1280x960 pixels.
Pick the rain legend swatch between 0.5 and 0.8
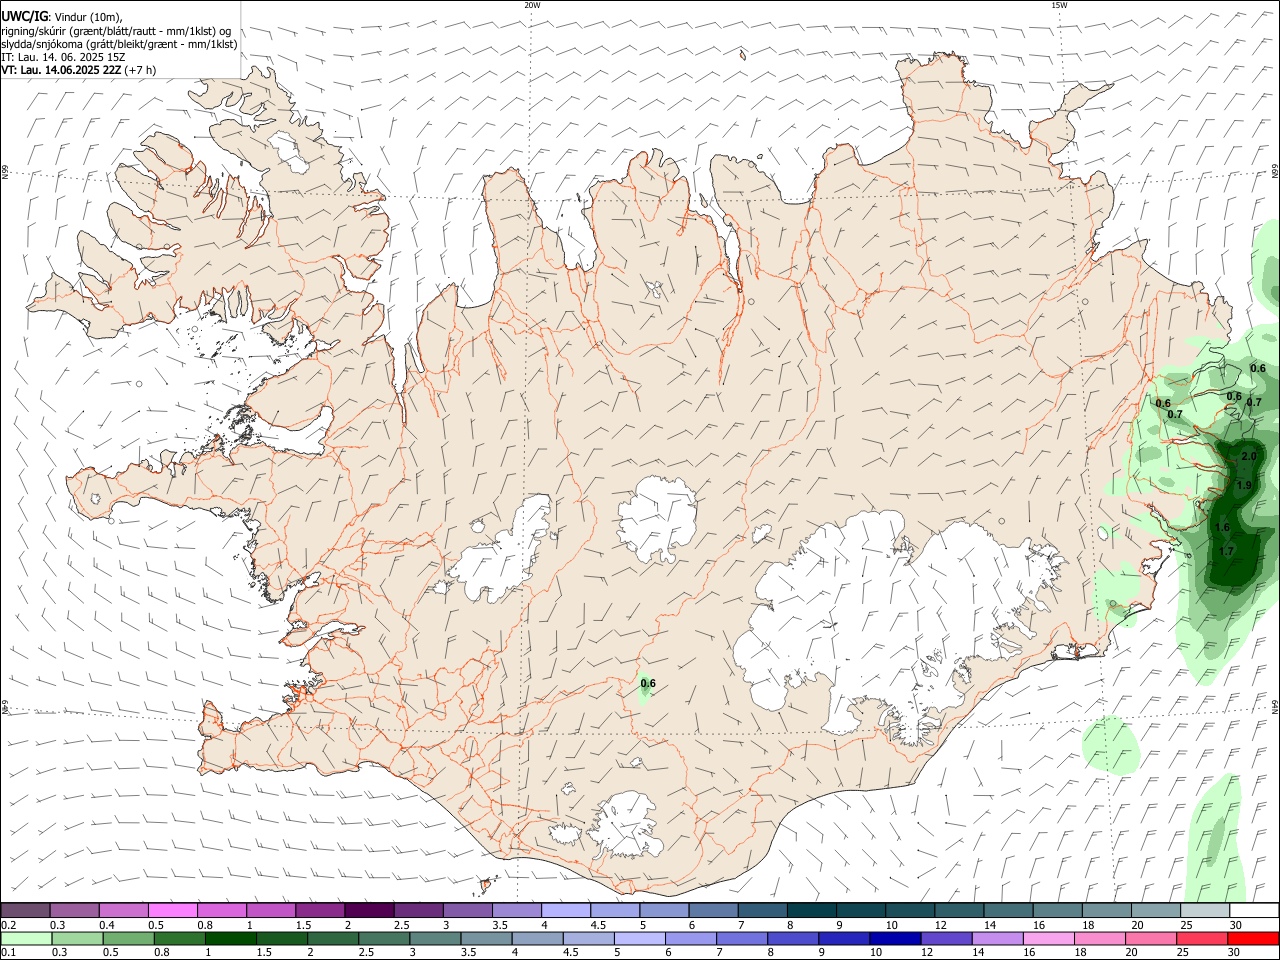point(127,938)
